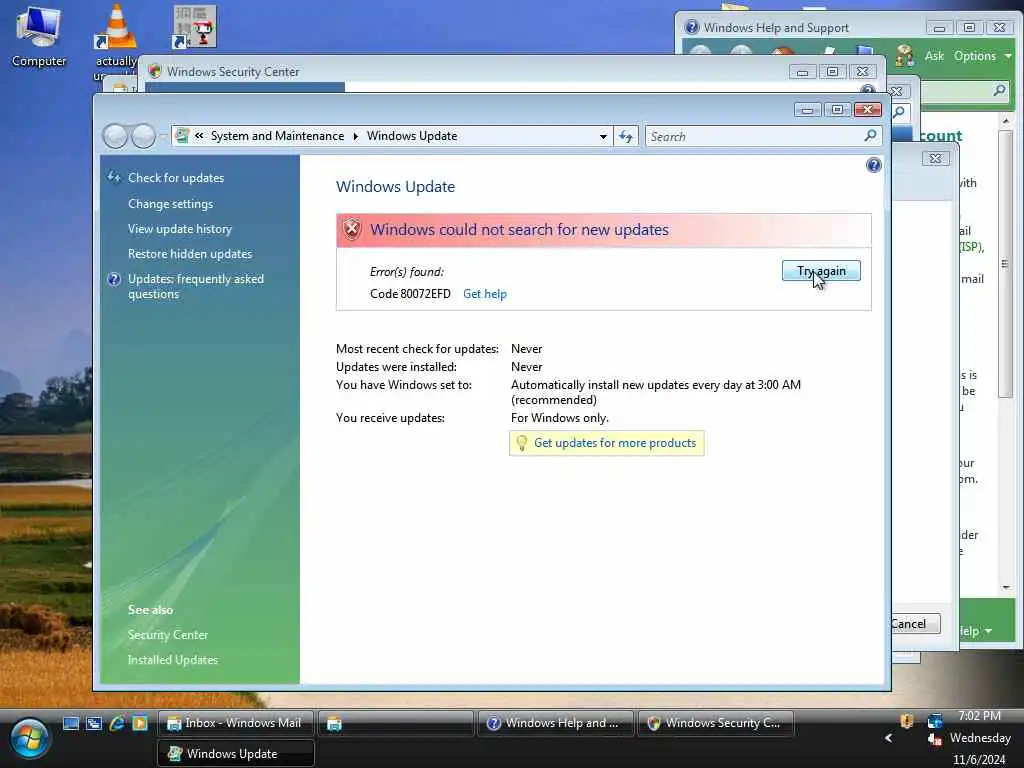Close the small dialog behind Windows Update
The height and width of the screenshot is (768, 1024).
click(x=935, y=158)
